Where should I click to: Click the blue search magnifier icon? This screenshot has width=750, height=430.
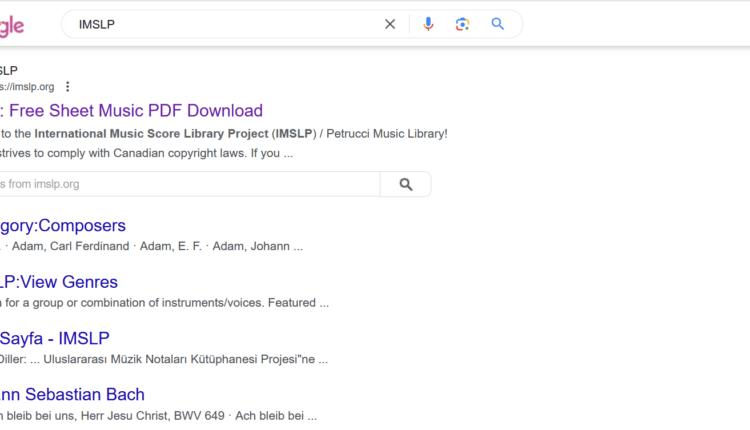[x=497, y=24]
